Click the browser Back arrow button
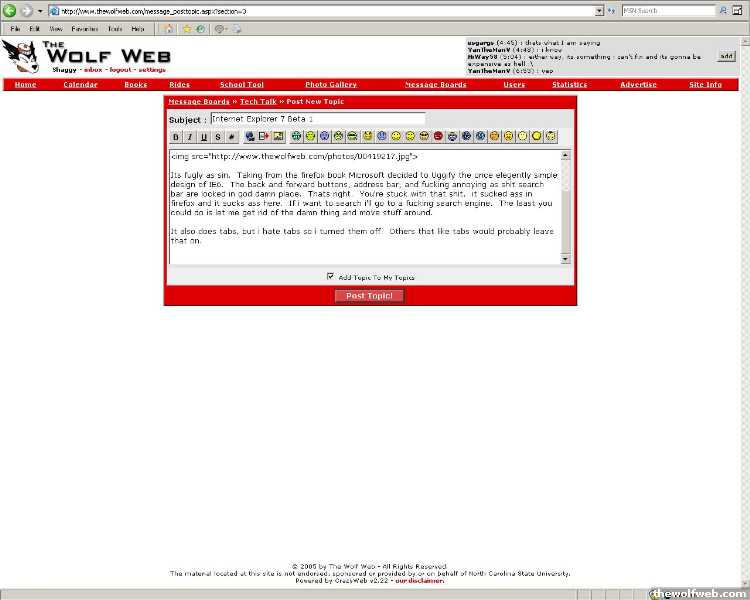Screen dimensions: 750x600 pos(9,11)
